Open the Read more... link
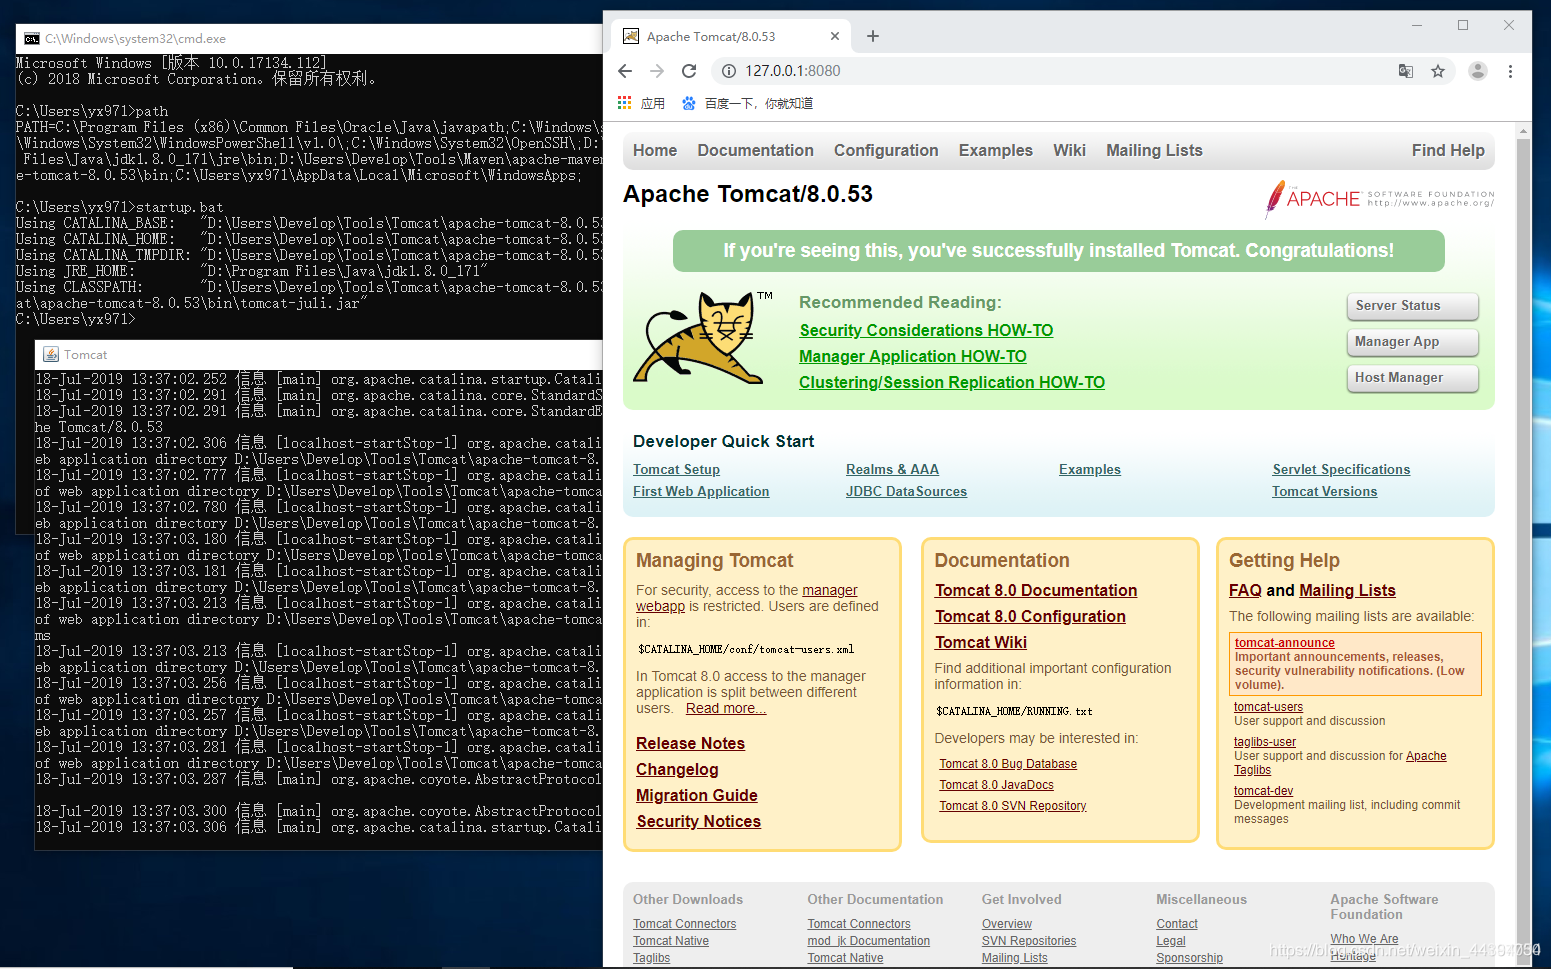1551x969 pixels. click(x=726, y=708)
